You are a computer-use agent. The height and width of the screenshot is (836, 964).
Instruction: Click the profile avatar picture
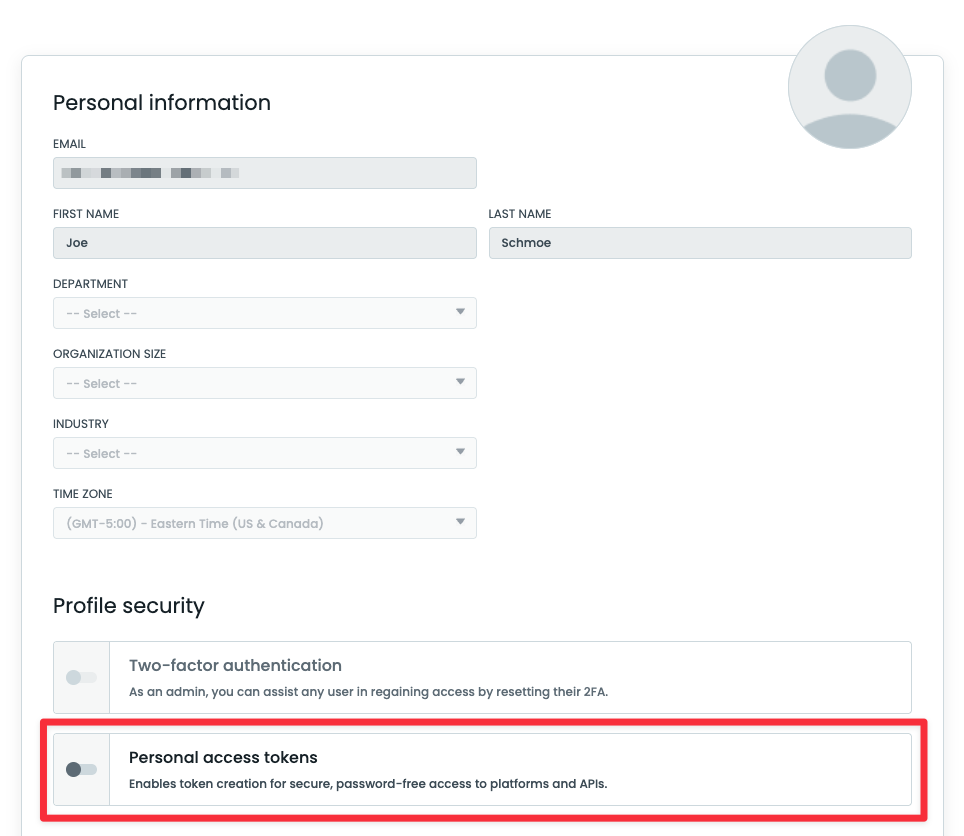pos(849,87)
